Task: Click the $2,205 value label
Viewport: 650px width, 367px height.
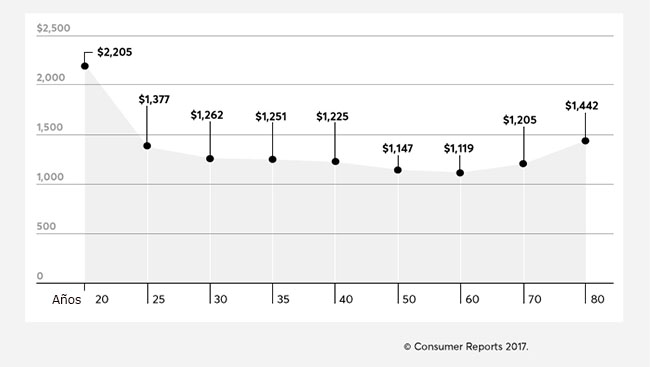Action: click(x=115, y=52)
